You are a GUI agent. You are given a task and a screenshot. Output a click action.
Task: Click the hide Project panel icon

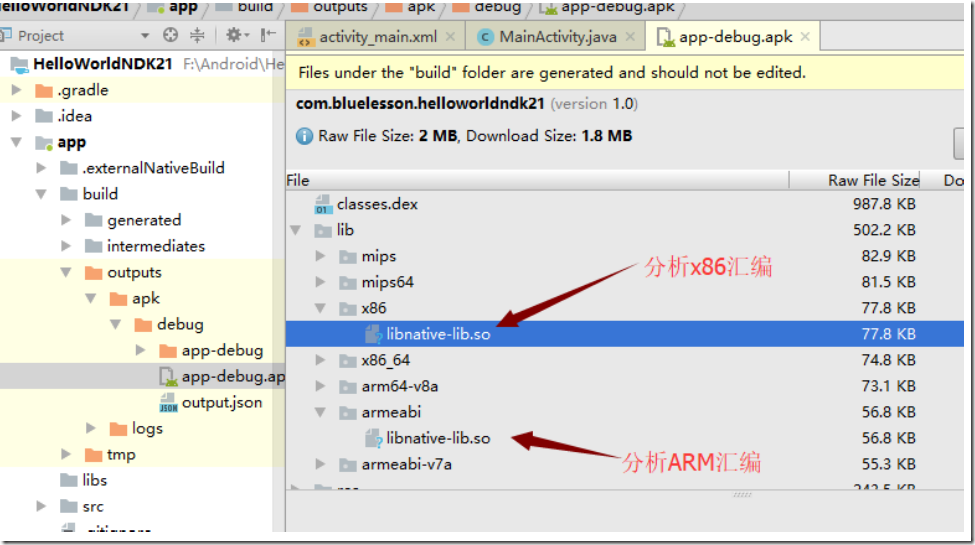coord(268,35)
